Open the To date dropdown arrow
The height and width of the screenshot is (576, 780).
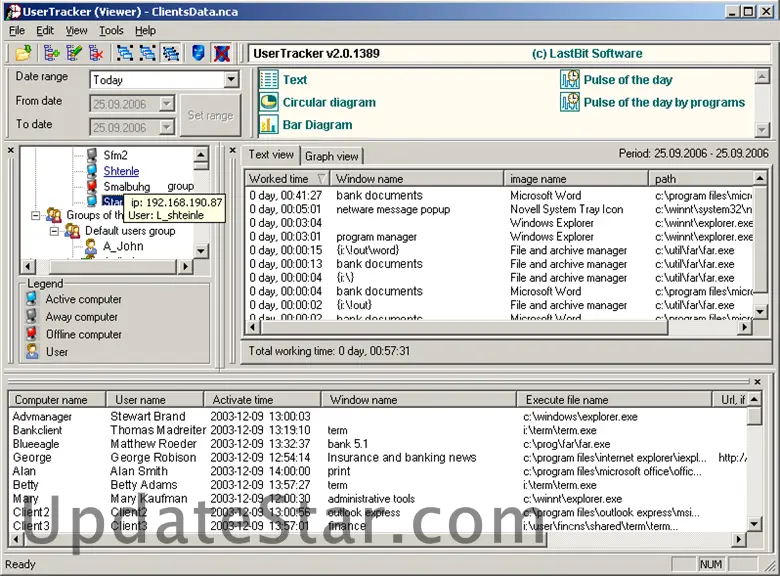point(167,127)
